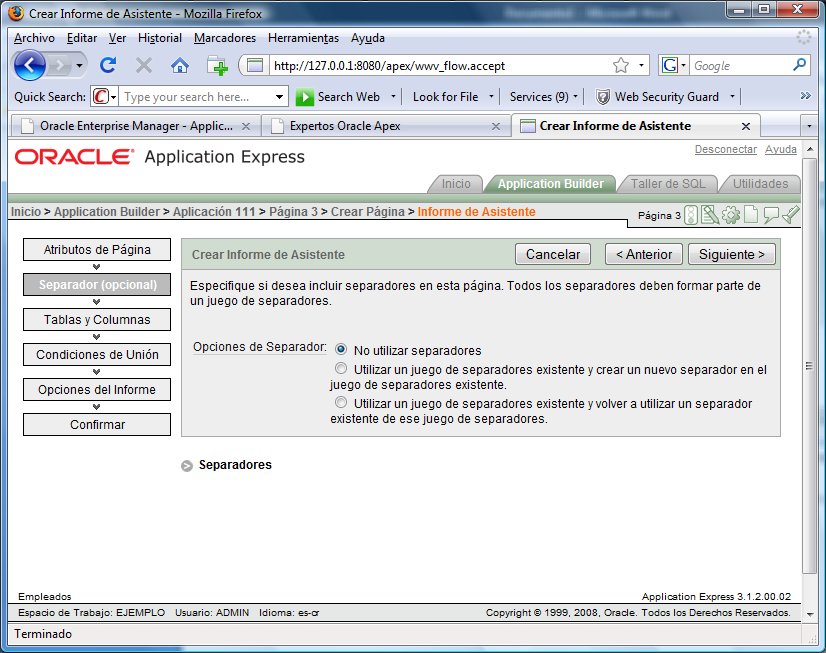Switch to Expertos Oracle Apex browser tab
This screenshot has height=653, width=826.
pos(386,126)
